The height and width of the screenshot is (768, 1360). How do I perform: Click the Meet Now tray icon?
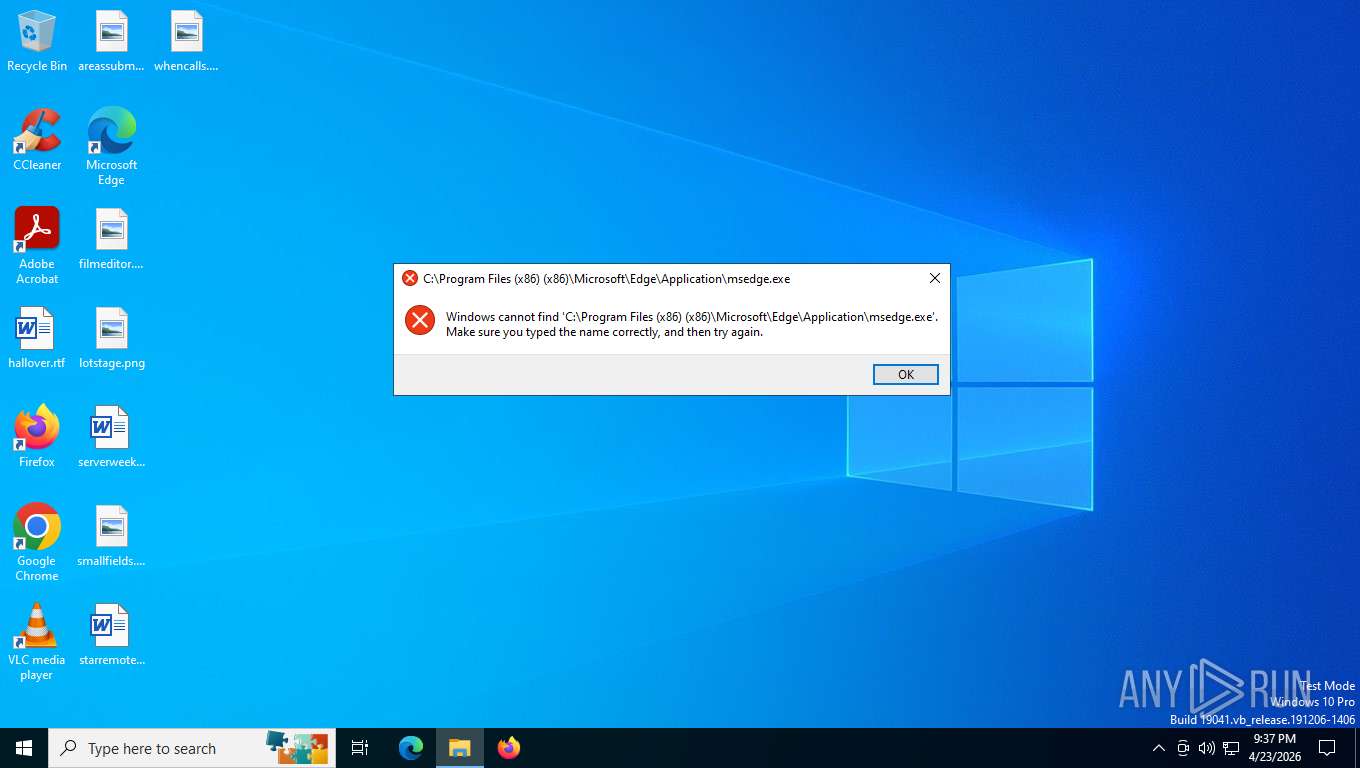point(1183,748)
